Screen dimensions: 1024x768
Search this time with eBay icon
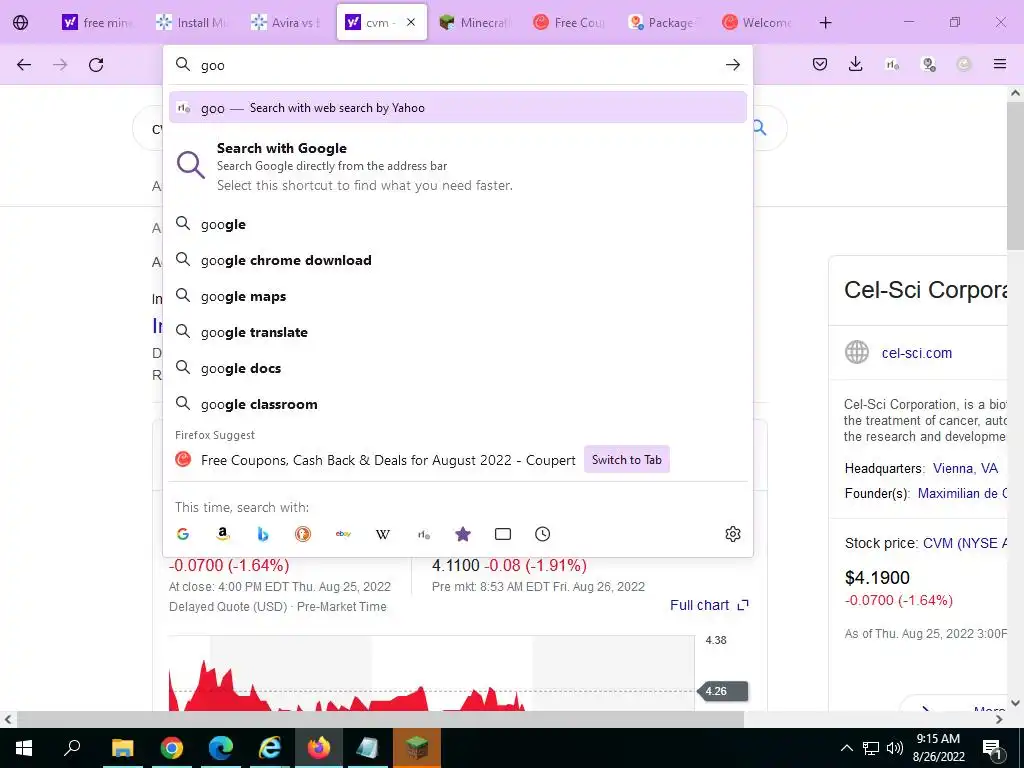343,534
